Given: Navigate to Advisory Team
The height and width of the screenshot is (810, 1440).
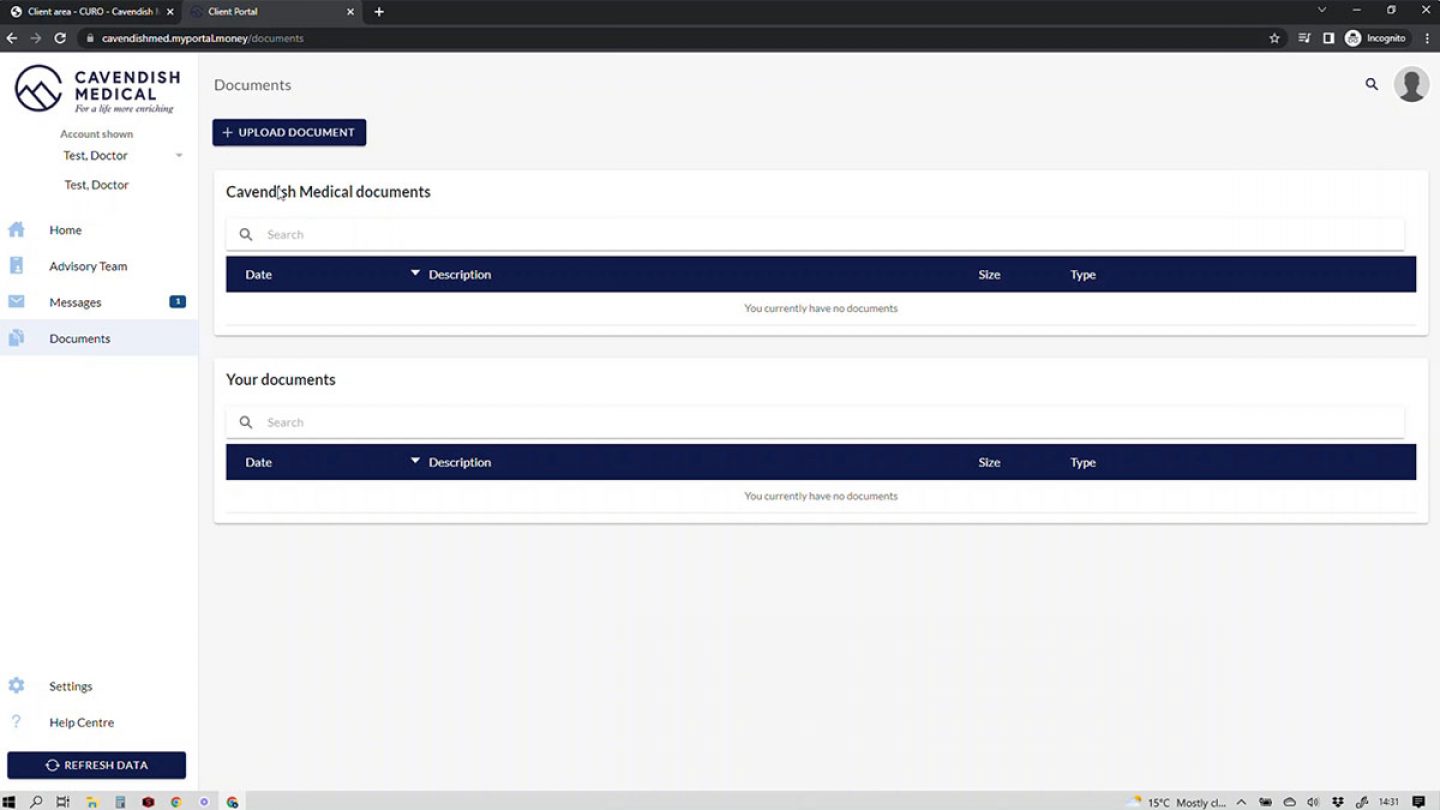Looking at the screenshot, I should pyautogui.click(x=88, y=266).
